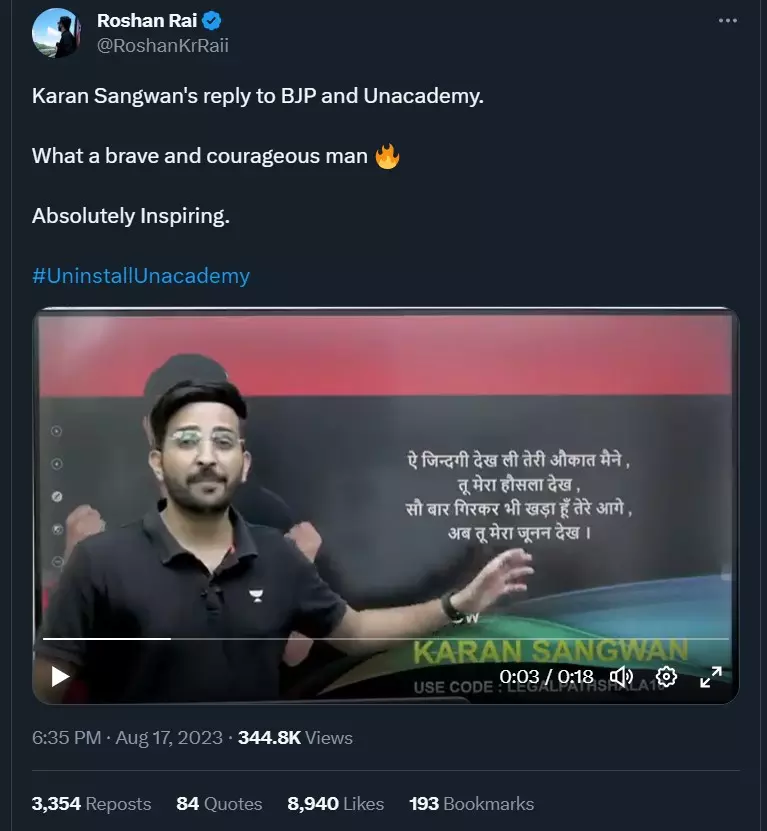
Task: Click the fire emoji in the tweet
Action: coord(387,156)
